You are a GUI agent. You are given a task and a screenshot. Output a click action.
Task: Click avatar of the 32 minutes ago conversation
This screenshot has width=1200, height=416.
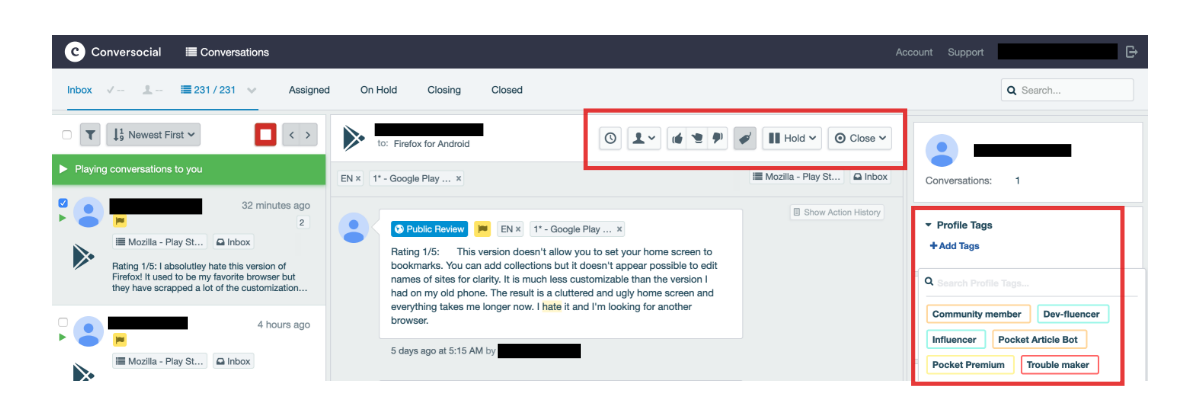(x=89, y=213)
